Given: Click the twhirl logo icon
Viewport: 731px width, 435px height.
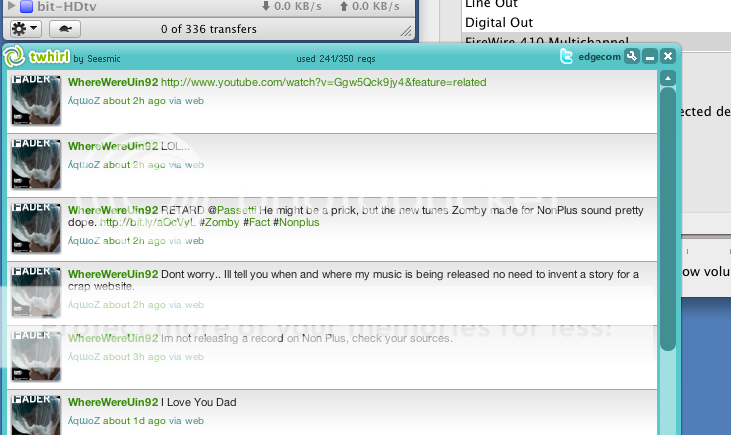Looking at the screenshot, I should pos(14,56).
